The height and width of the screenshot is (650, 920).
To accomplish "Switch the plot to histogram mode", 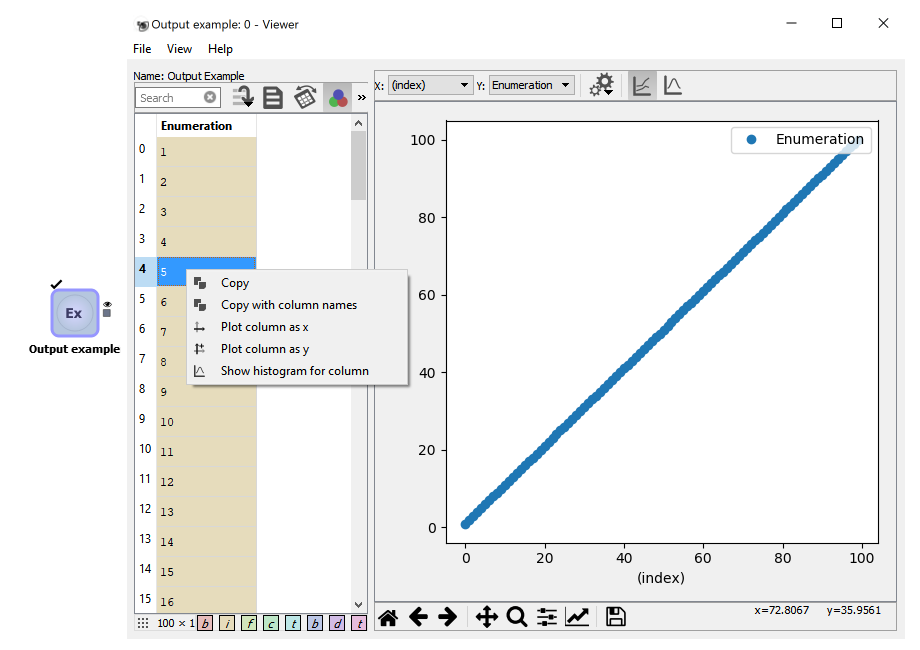I will point(671,85).
